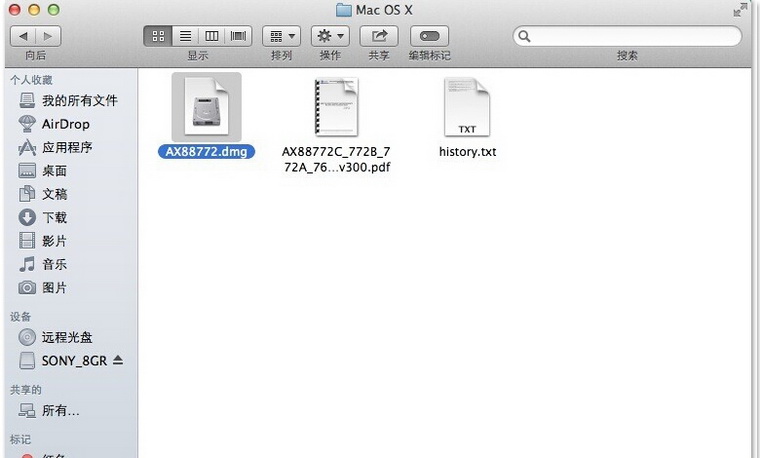Viewport: 760px width, 458px height.
Task: Select the AX88772C PDF document
Action: point(336,107)
